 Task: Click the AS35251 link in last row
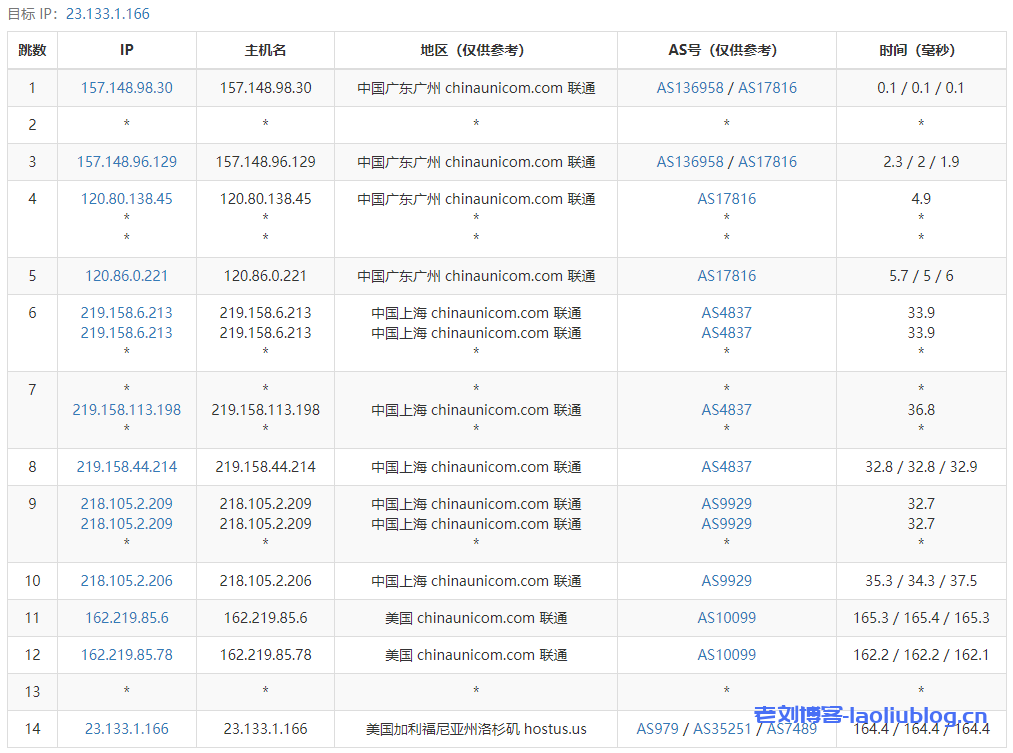pyautogui.click(x=722, y=729)
